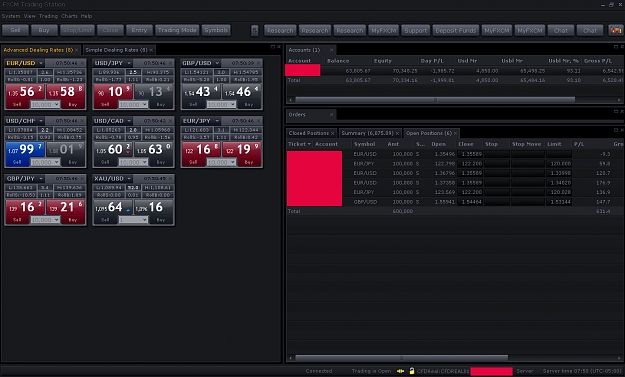Select the GBP/USD open position row
The image size is (625, 377).
click(455, 202)
